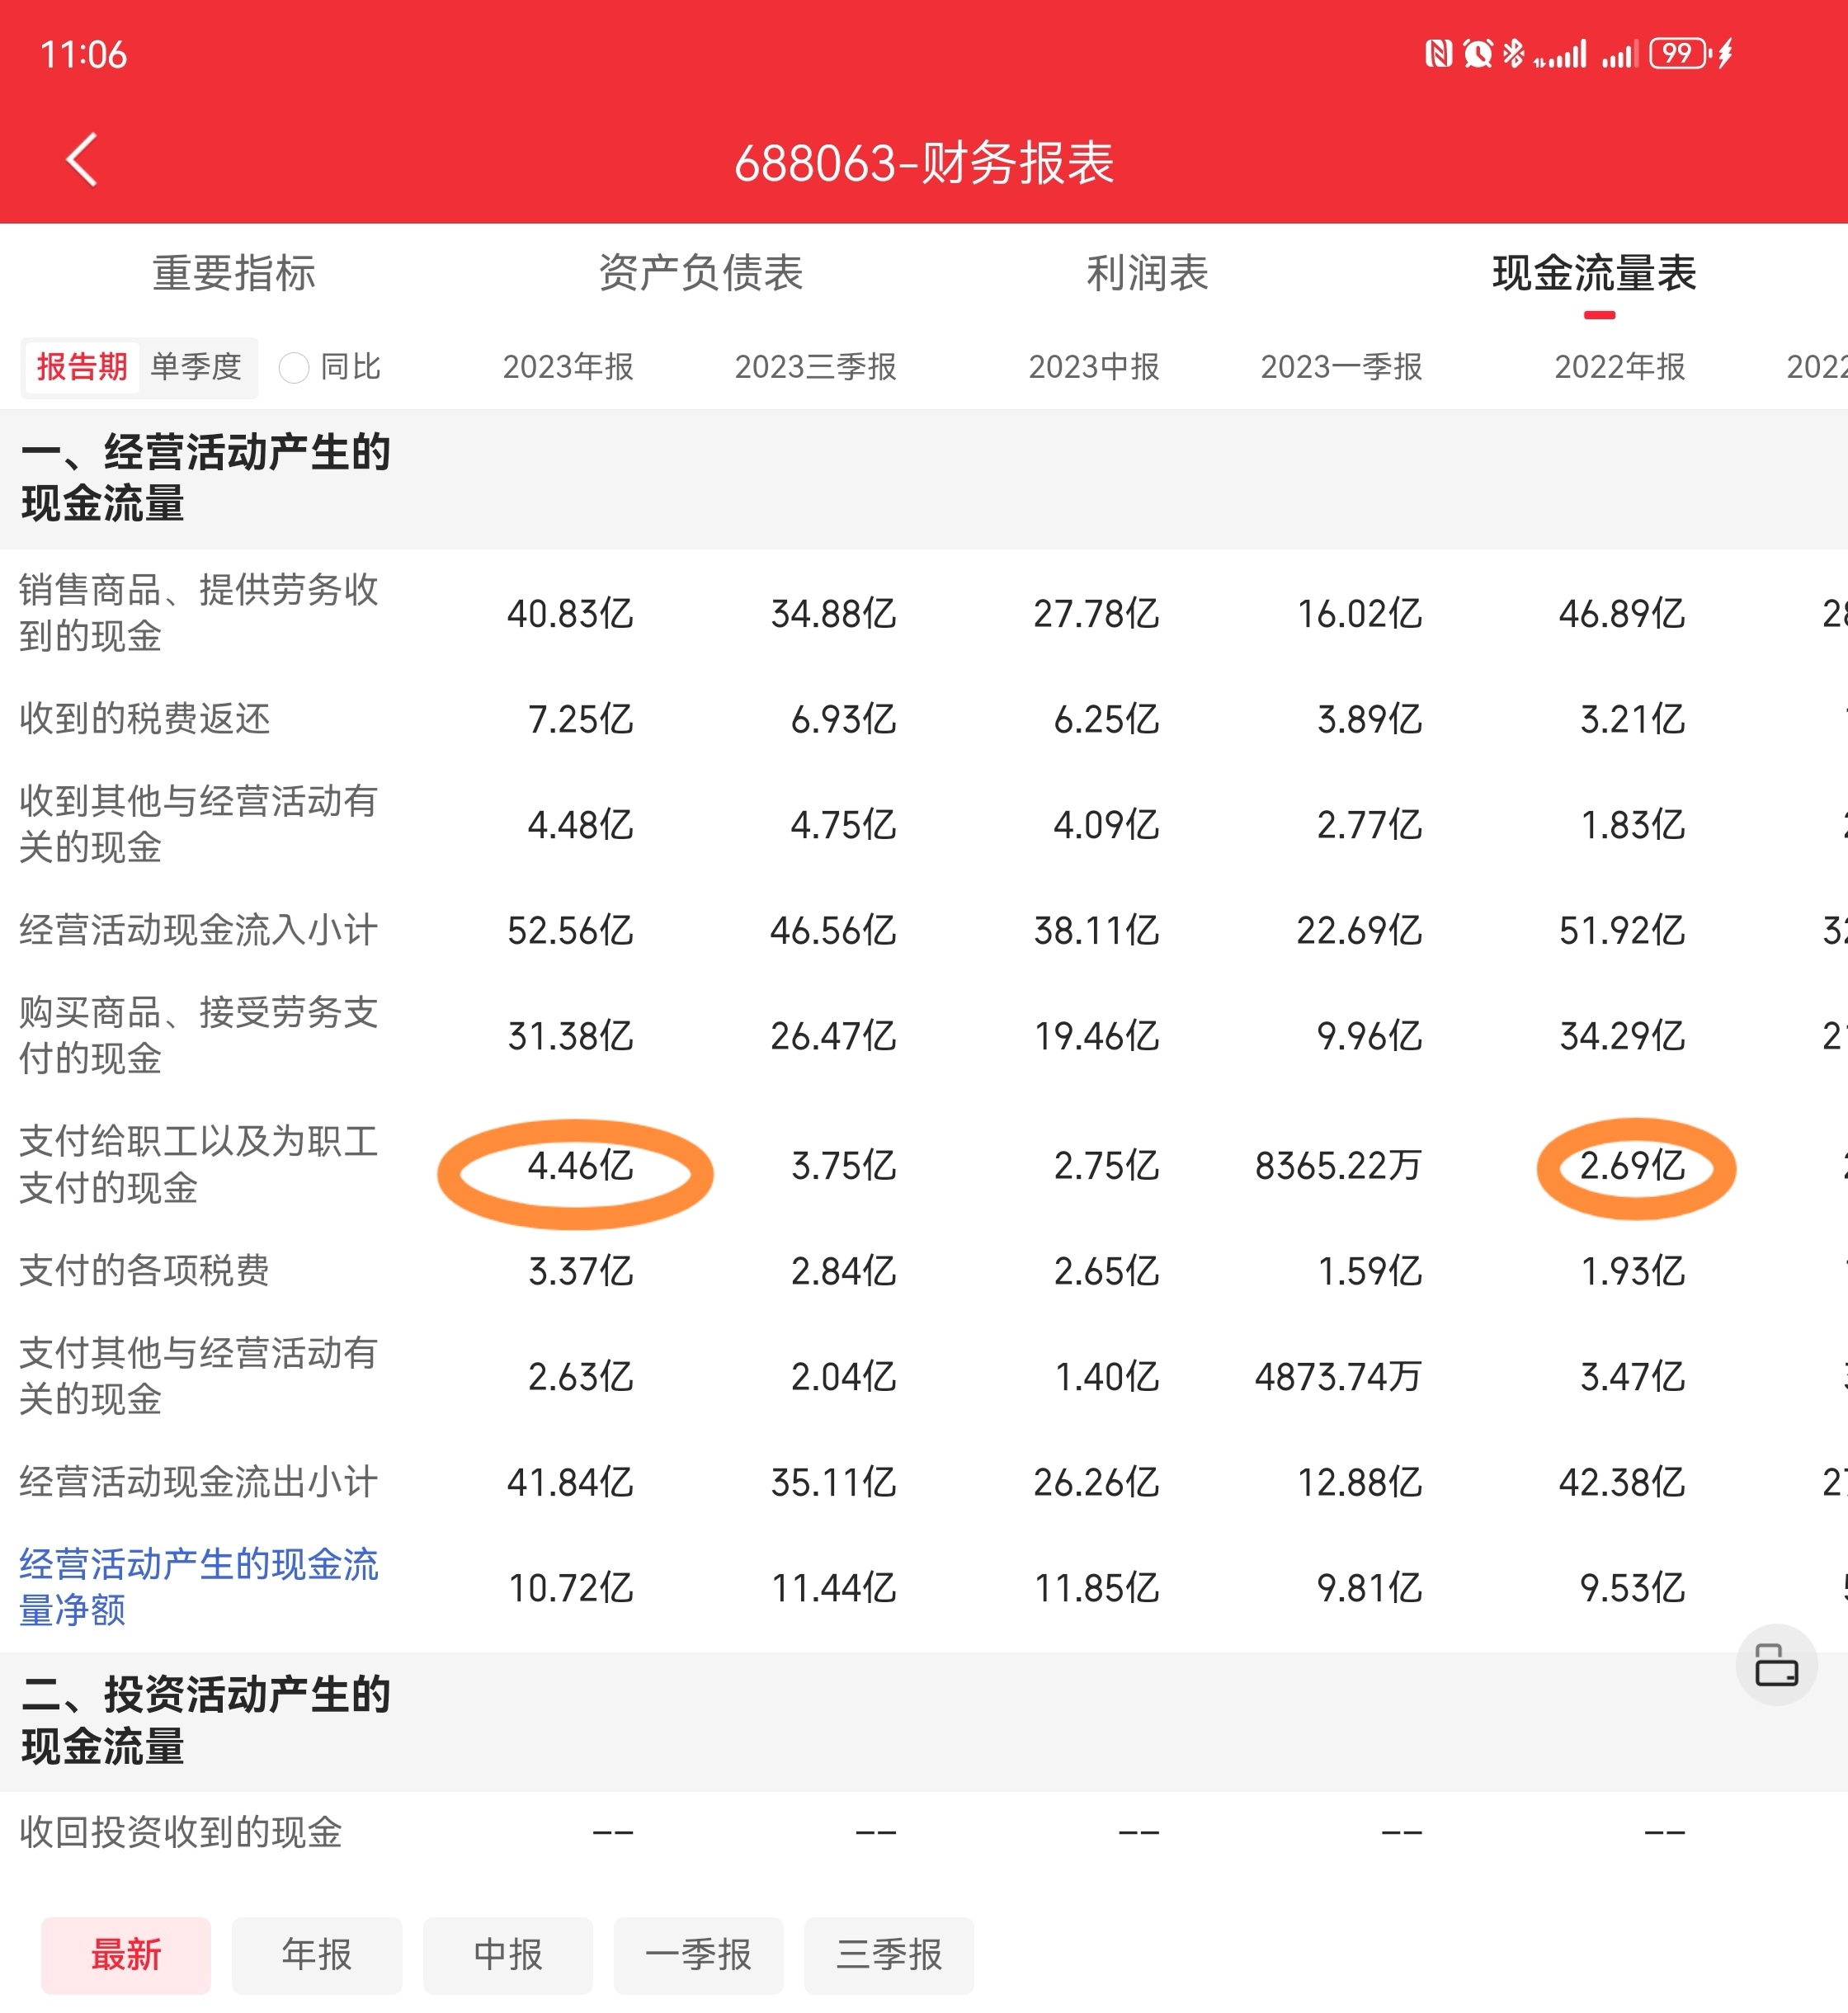Tap the back arrow icon
This screenshot has height=2013, width=1848.
tap(82, 160)
